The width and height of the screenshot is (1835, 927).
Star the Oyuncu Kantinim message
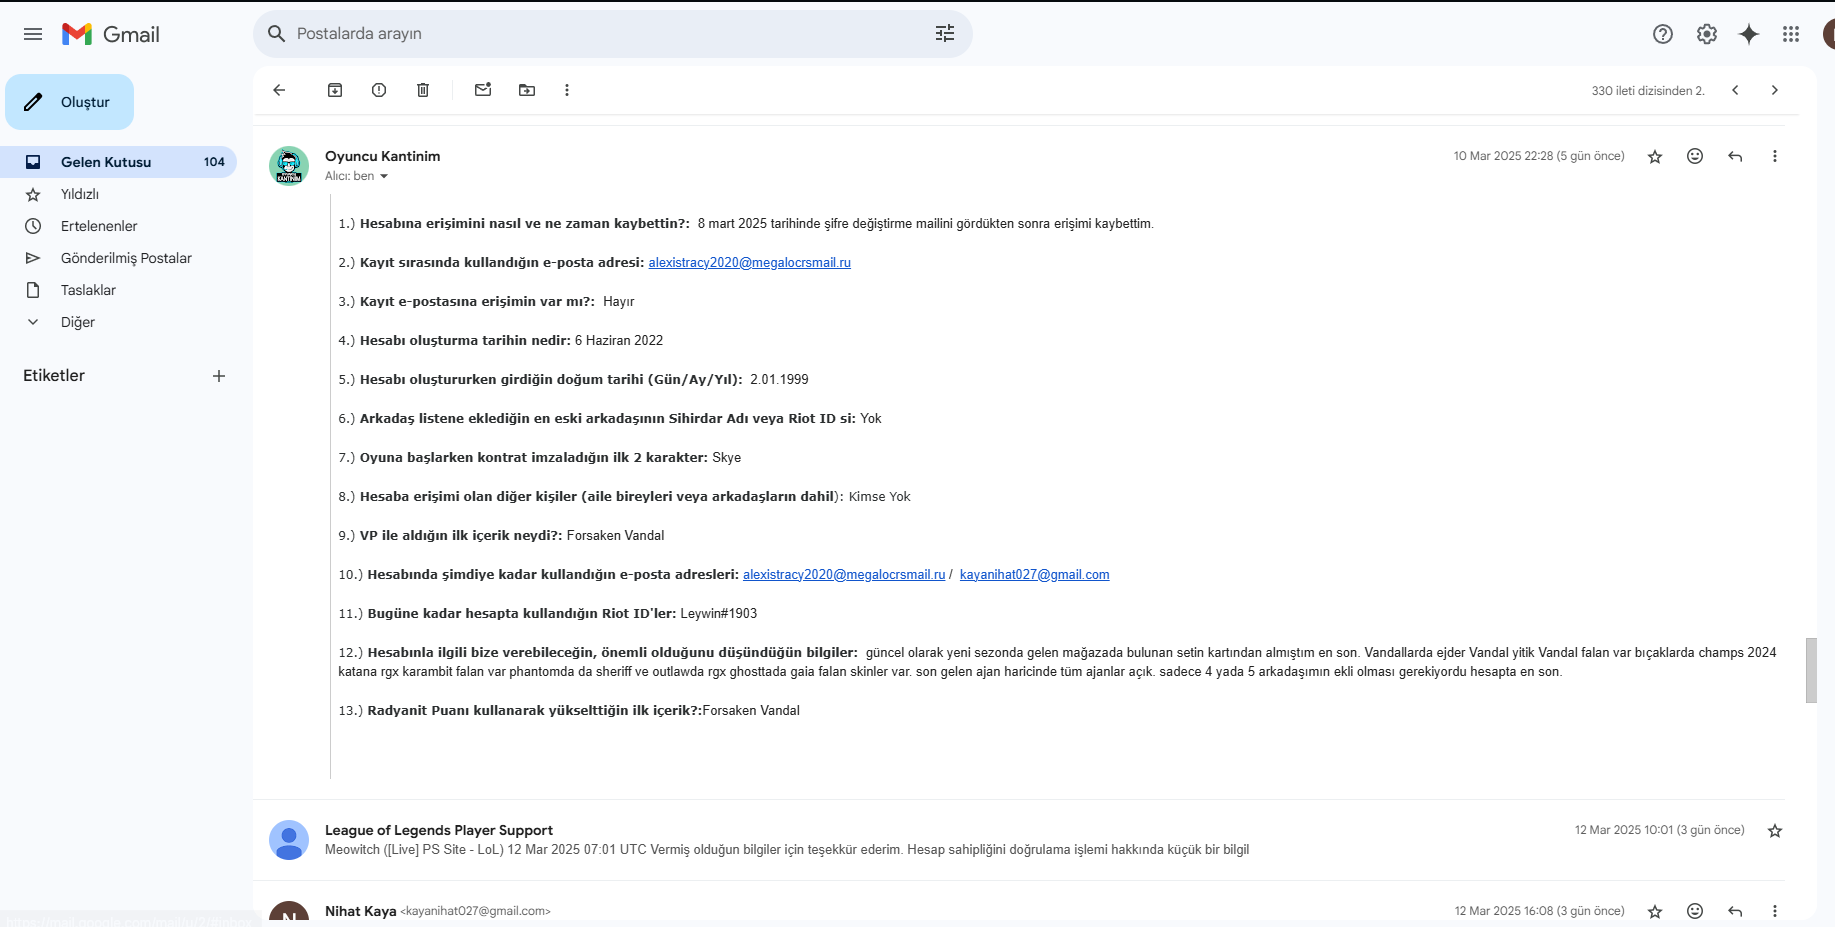coord(1655,156)
